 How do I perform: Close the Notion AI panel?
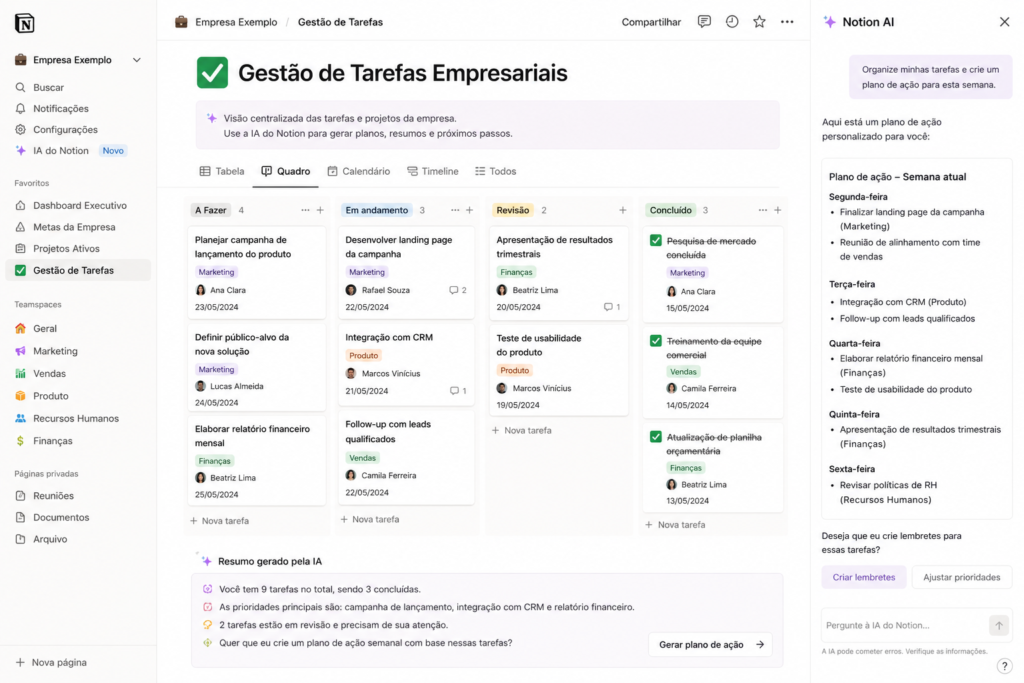coord(1004,22)
